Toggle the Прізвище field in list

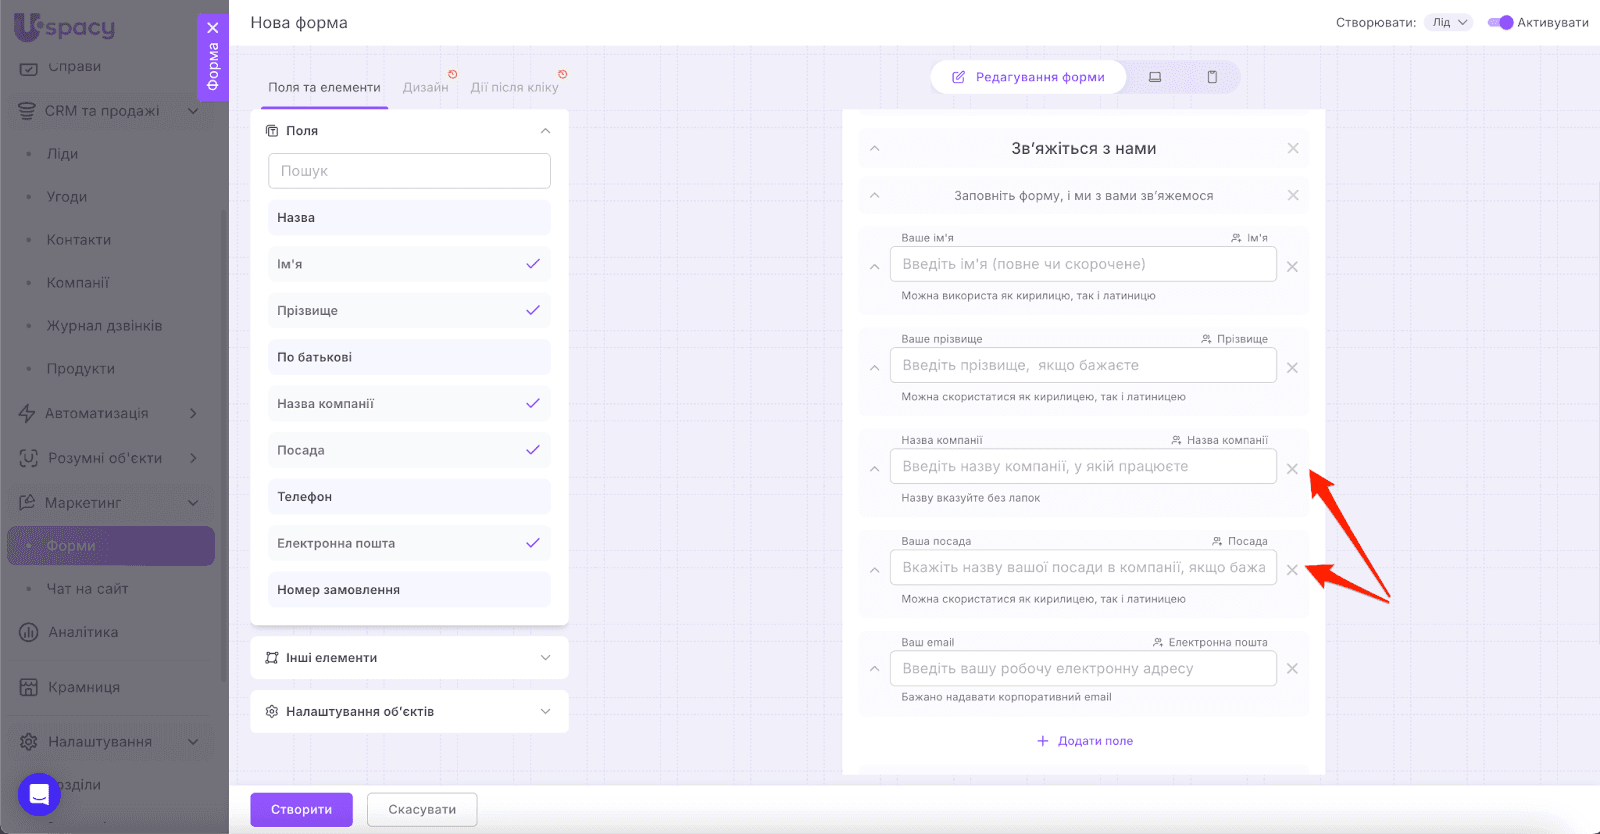[409, 311]
